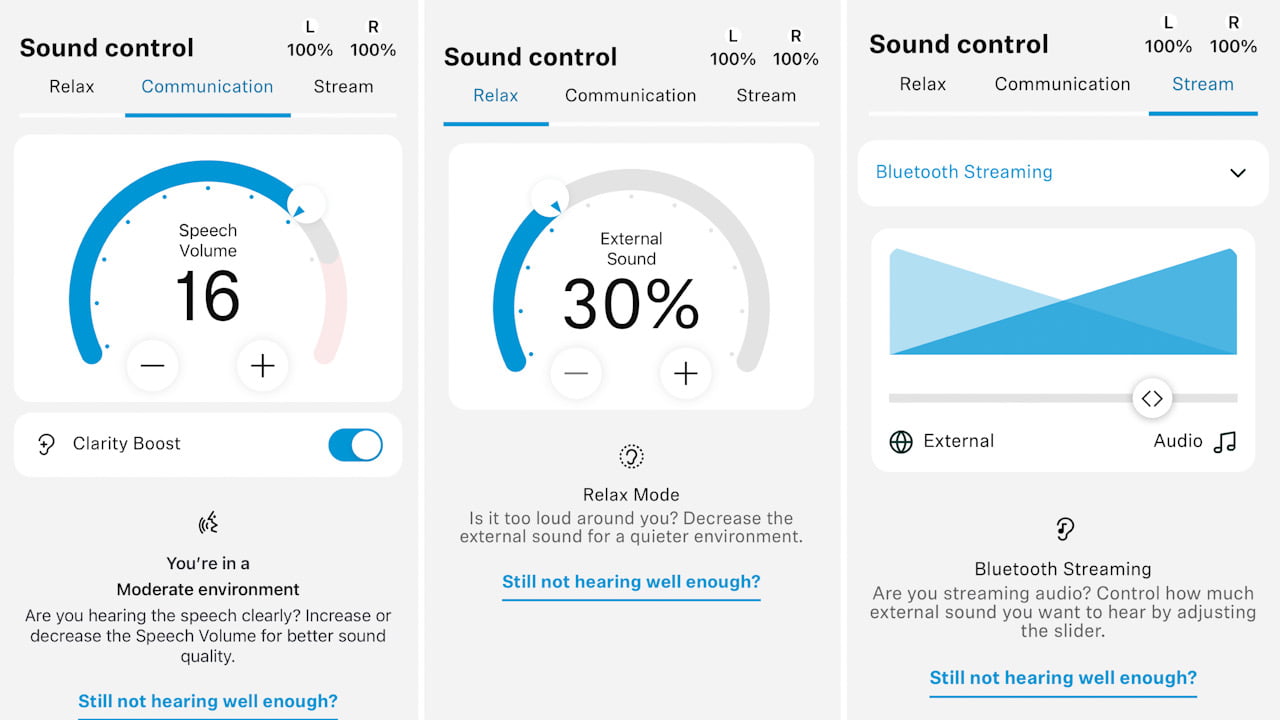Decrease Speech Volume with minus button

point(152,366)
